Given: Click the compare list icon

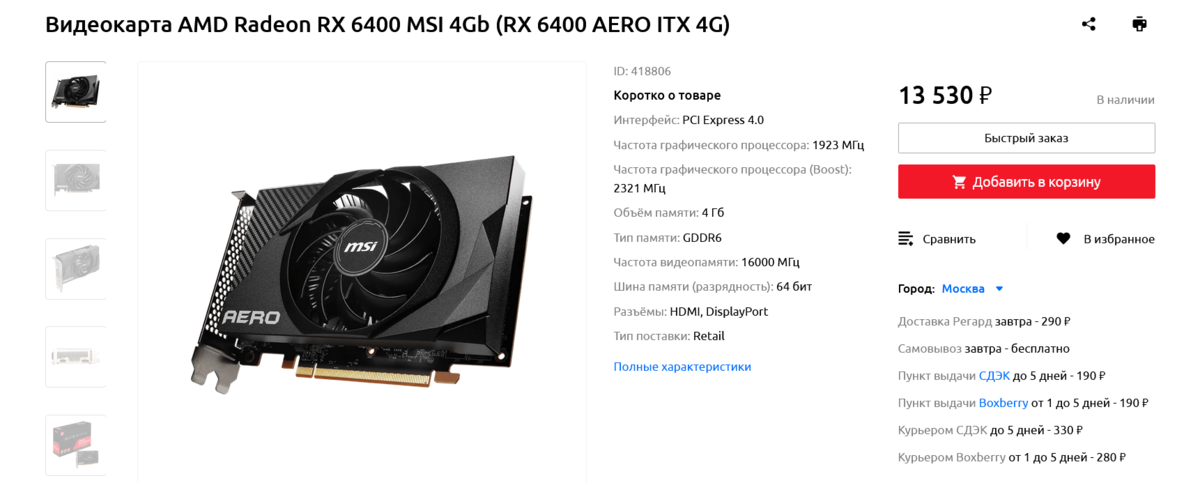Looking at the screenshot, I should click(906, 239).
